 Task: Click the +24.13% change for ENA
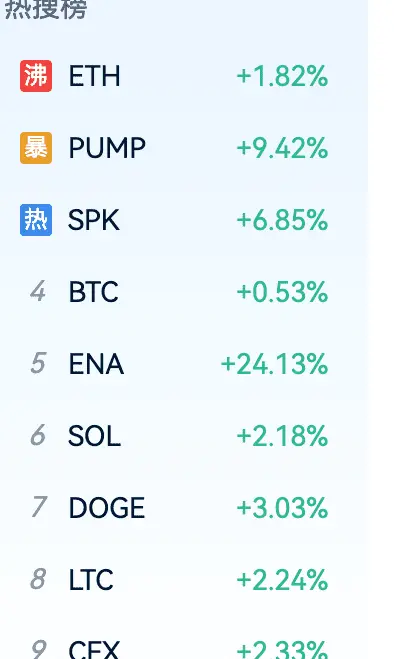(275, 364)
